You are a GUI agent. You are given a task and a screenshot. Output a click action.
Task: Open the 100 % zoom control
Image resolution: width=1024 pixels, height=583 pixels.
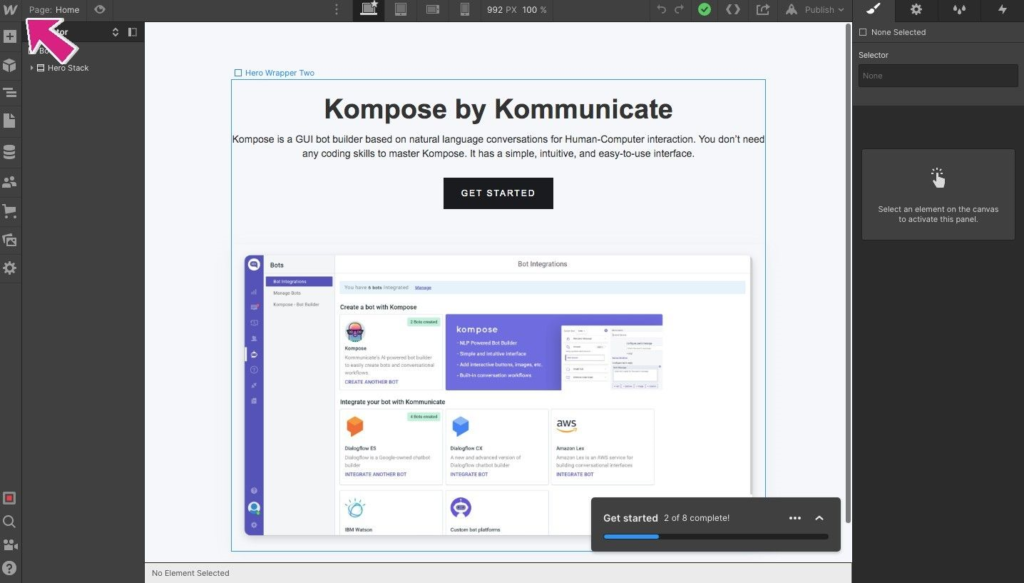534,10
